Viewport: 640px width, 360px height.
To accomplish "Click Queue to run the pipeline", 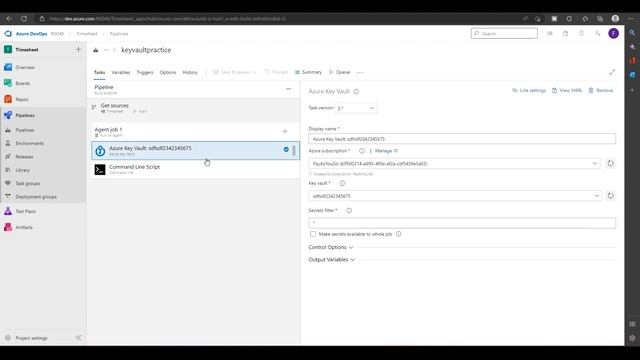I will tap(340, 72).
